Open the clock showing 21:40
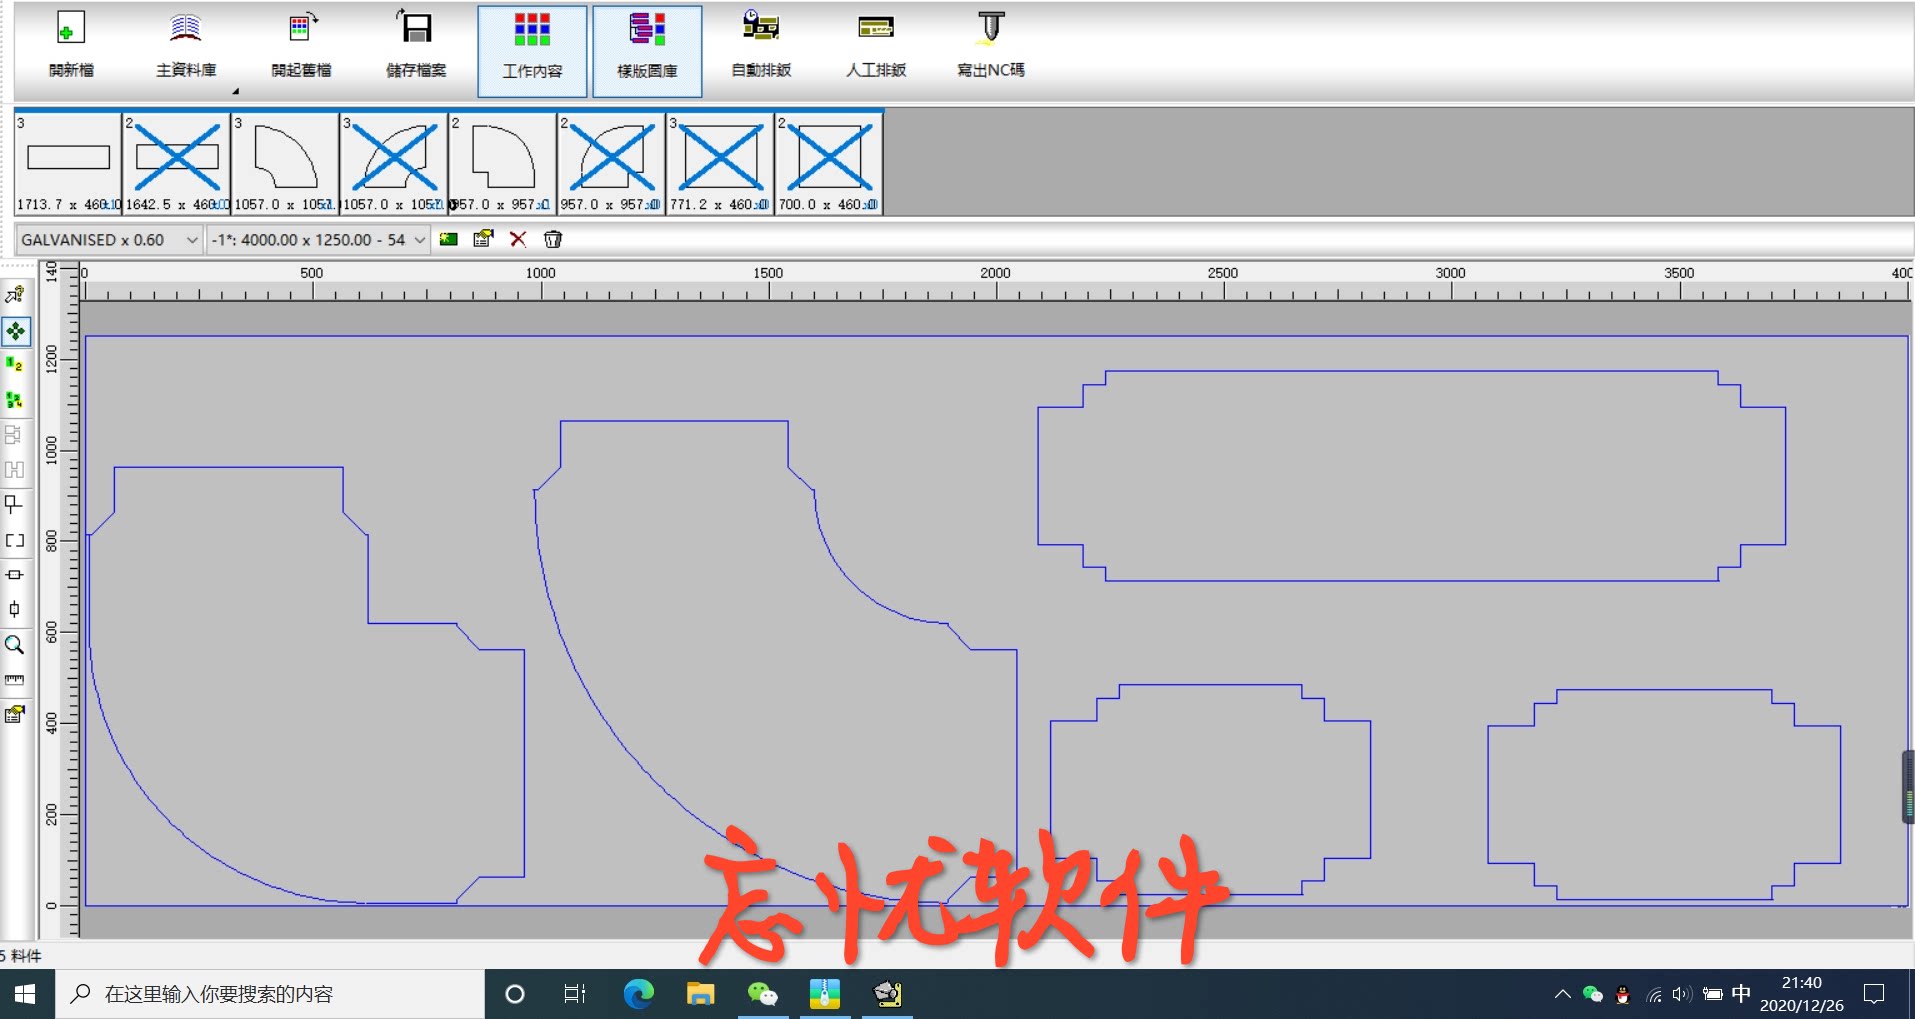The image size is (1915, 1019). (x=1802, y=994)
